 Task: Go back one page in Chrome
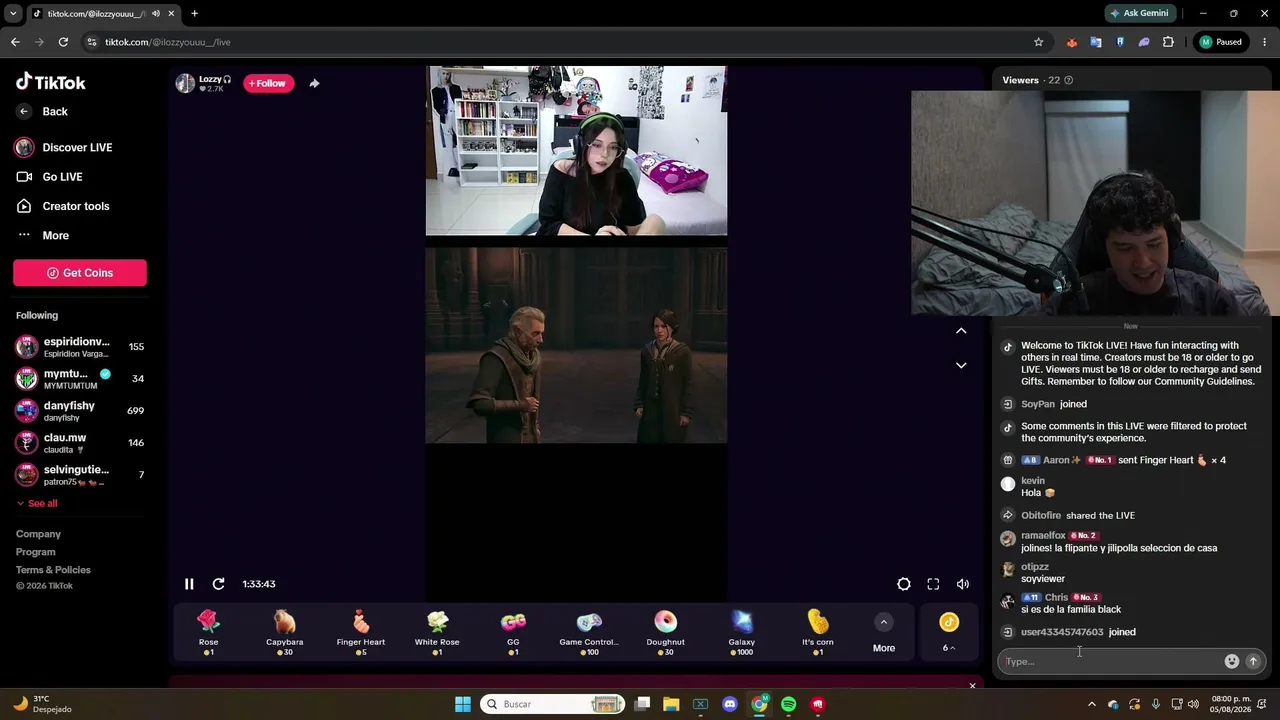tap(15, 42)
